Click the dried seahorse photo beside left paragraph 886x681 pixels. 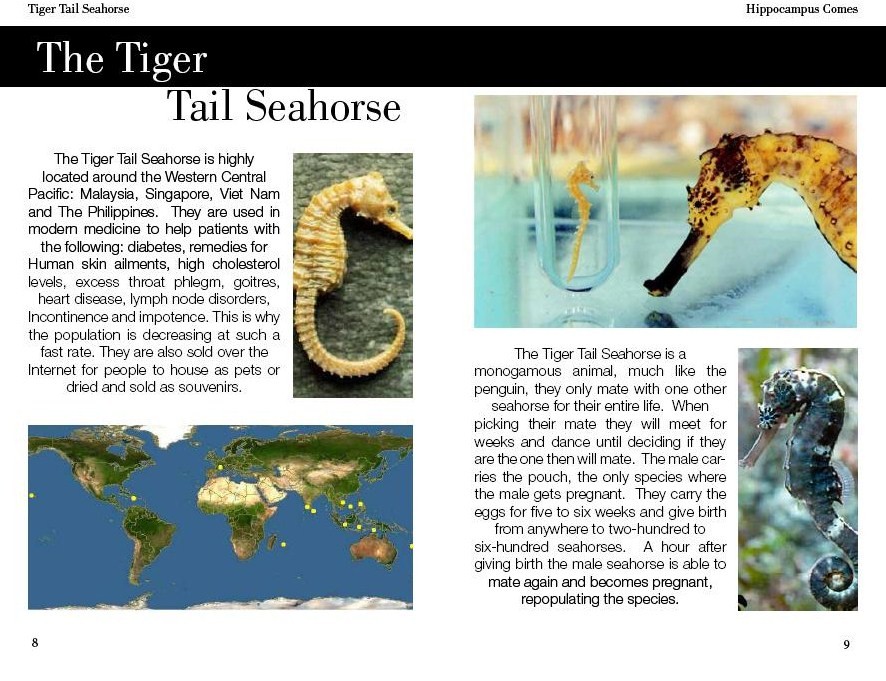tap(352, 274)
